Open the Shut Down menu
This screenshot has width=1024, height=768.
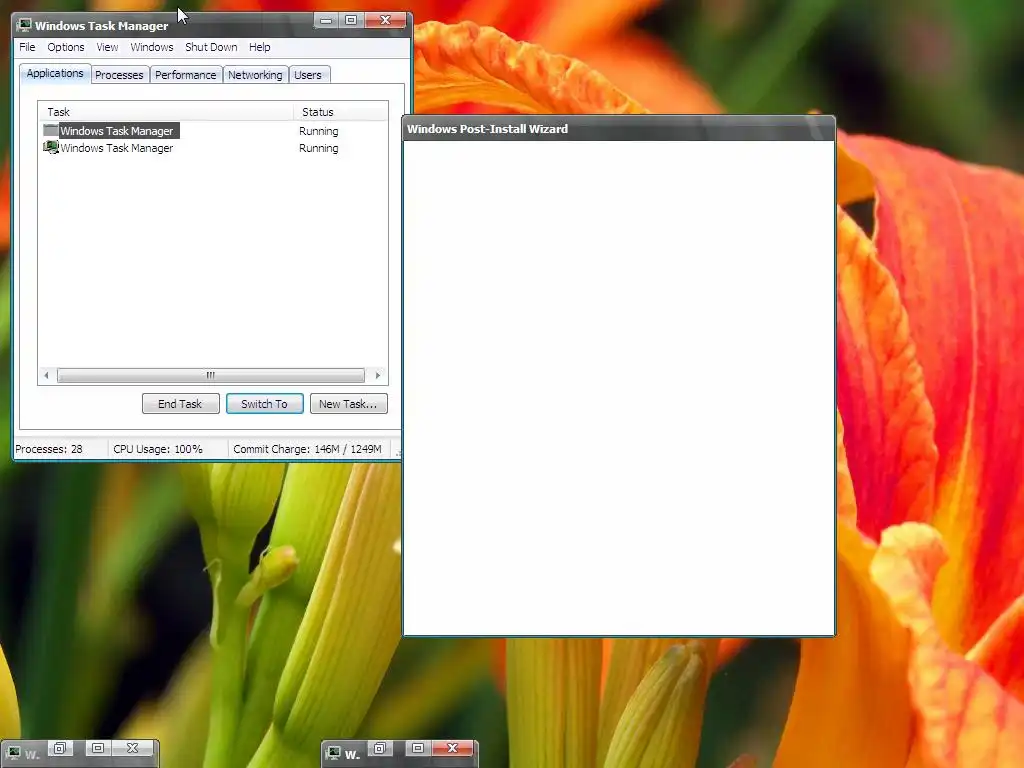point(211,47)
